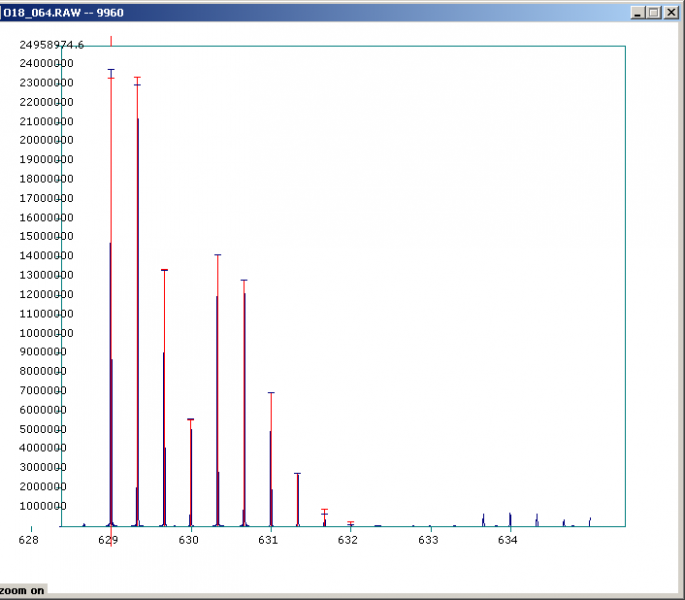Maximize the spectrum window
685x600 pixels.
click(654, 12)
